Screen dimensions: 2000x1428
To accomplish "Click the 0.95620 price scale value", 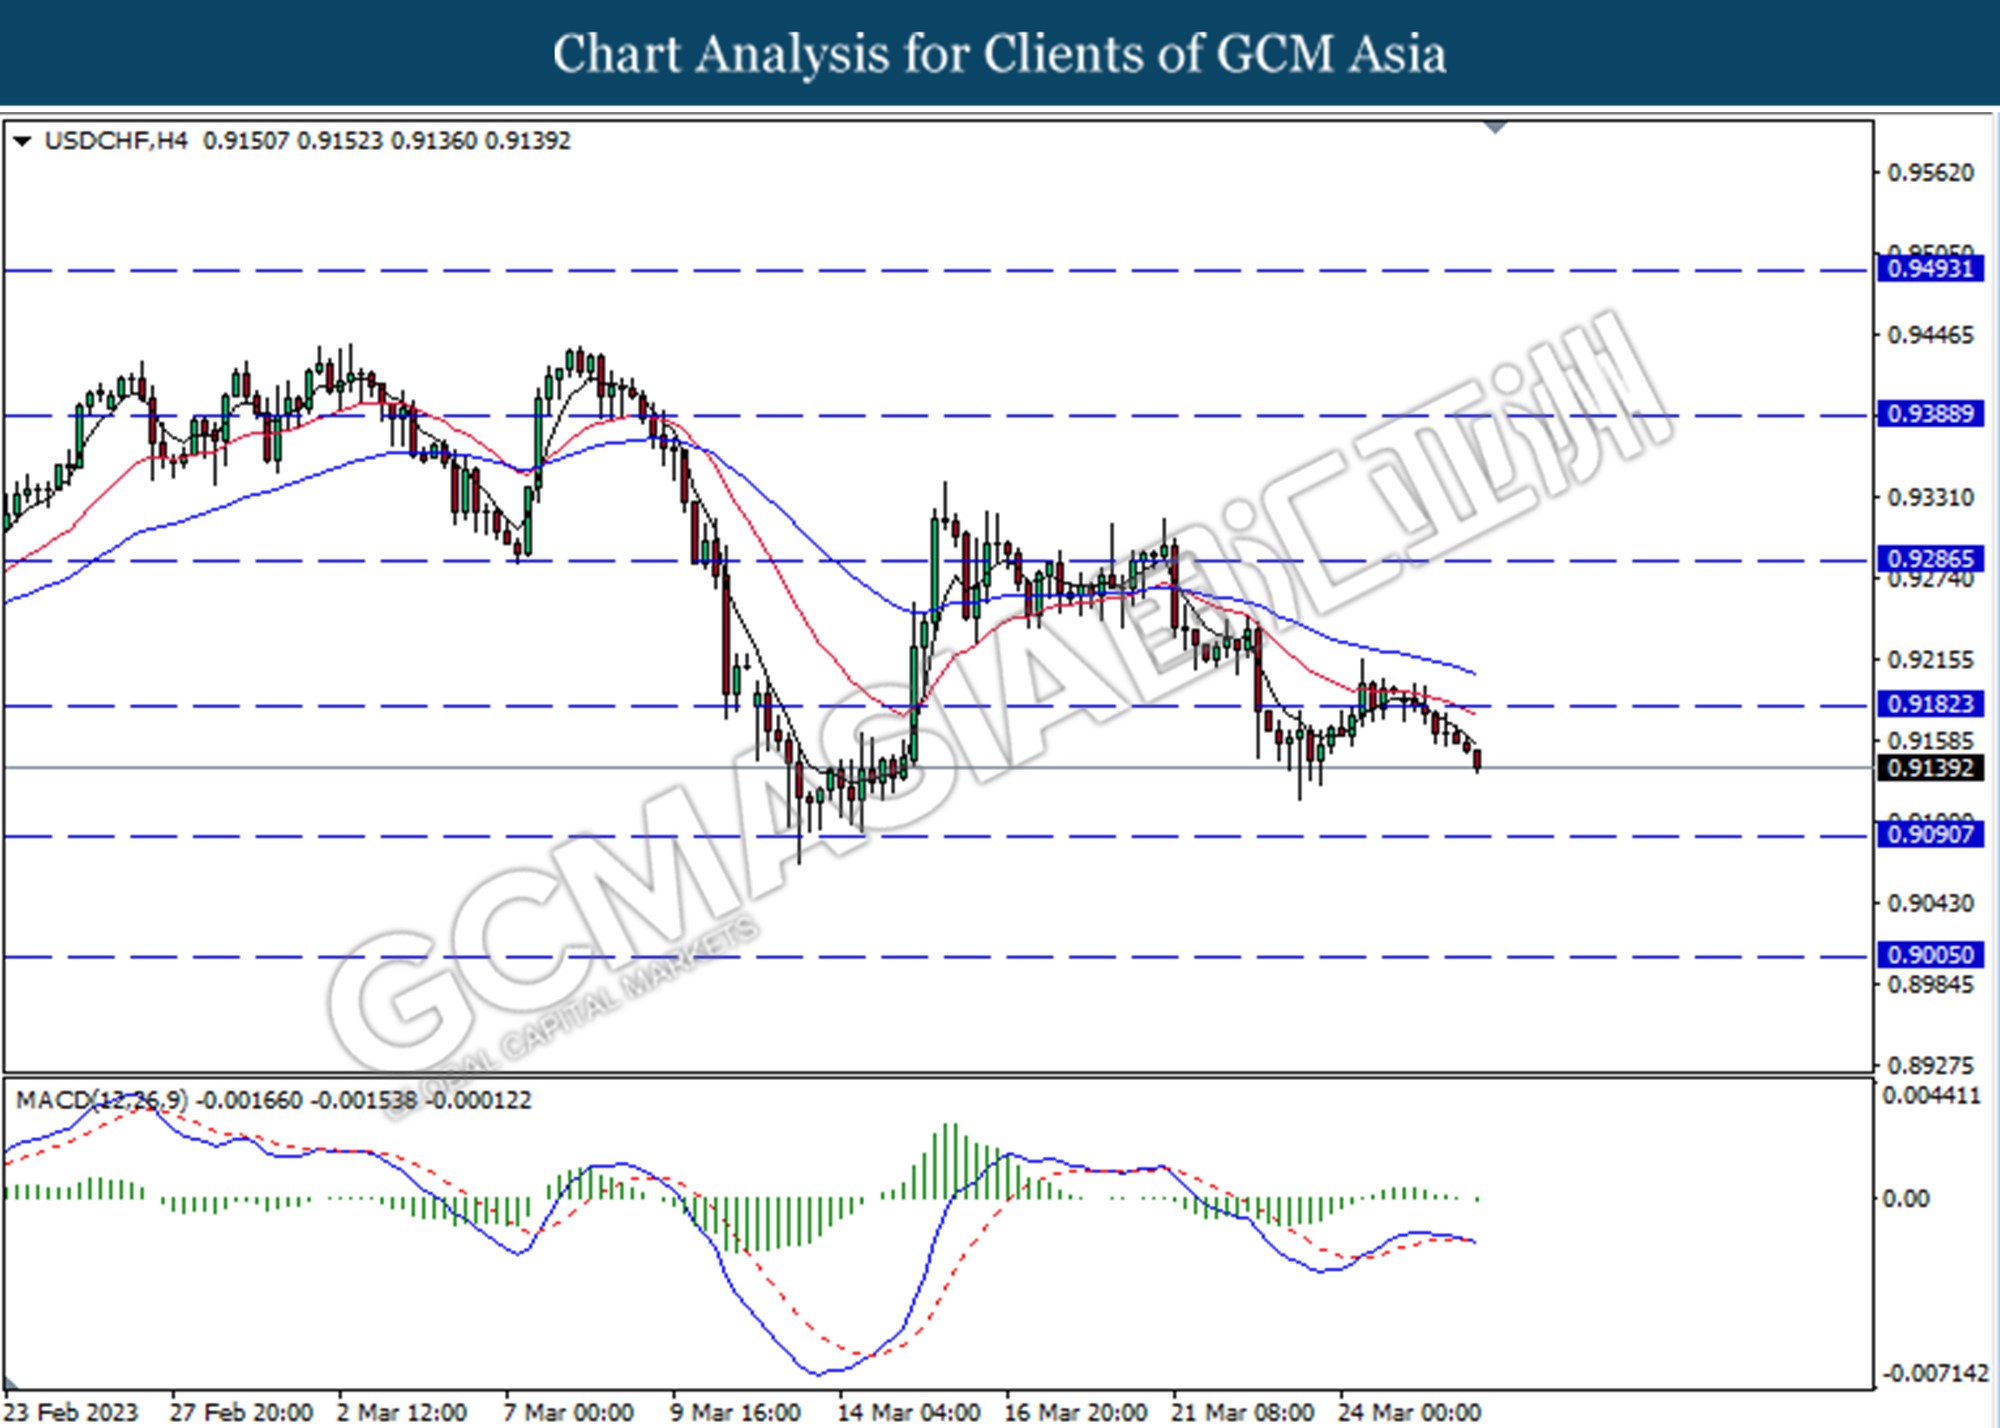I will click(1930, 173).
